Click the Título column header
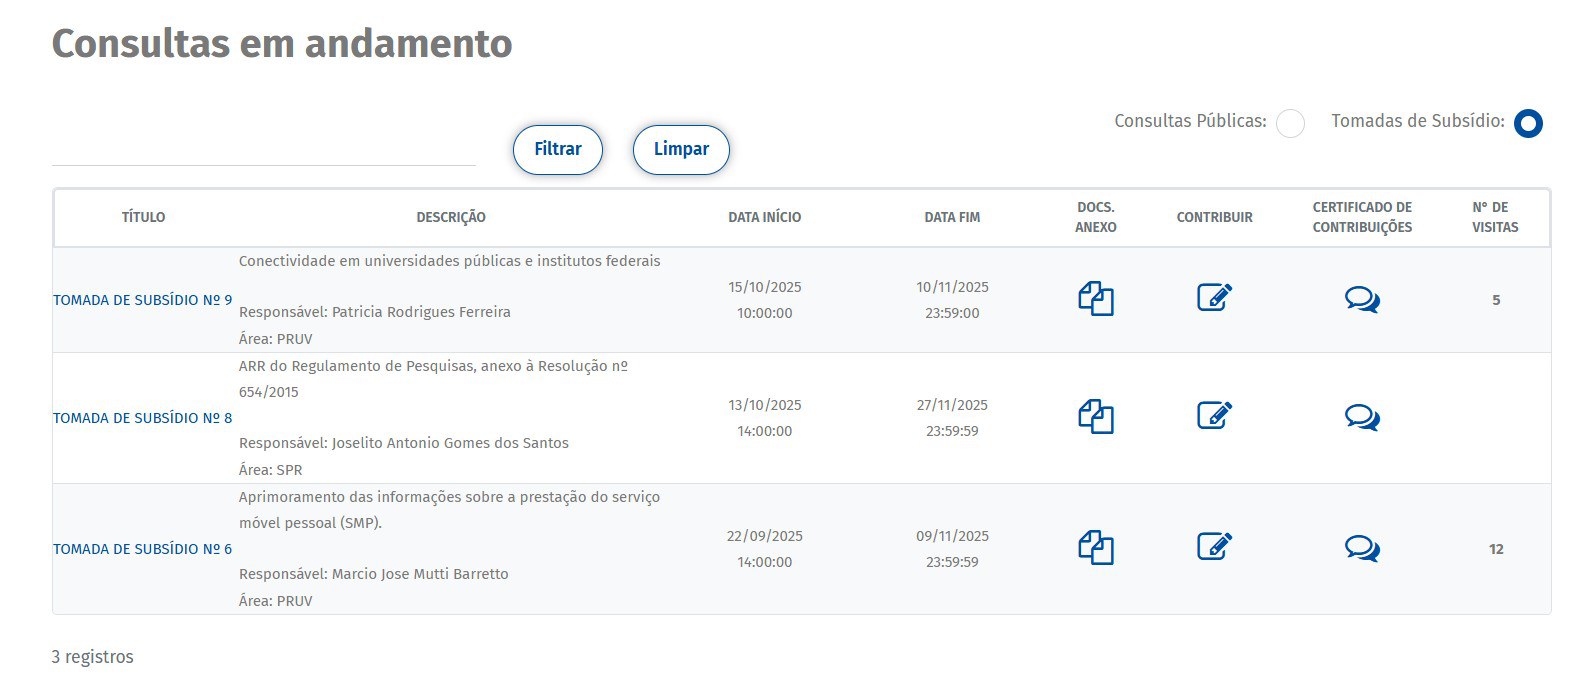 click(x=143, y=217)
